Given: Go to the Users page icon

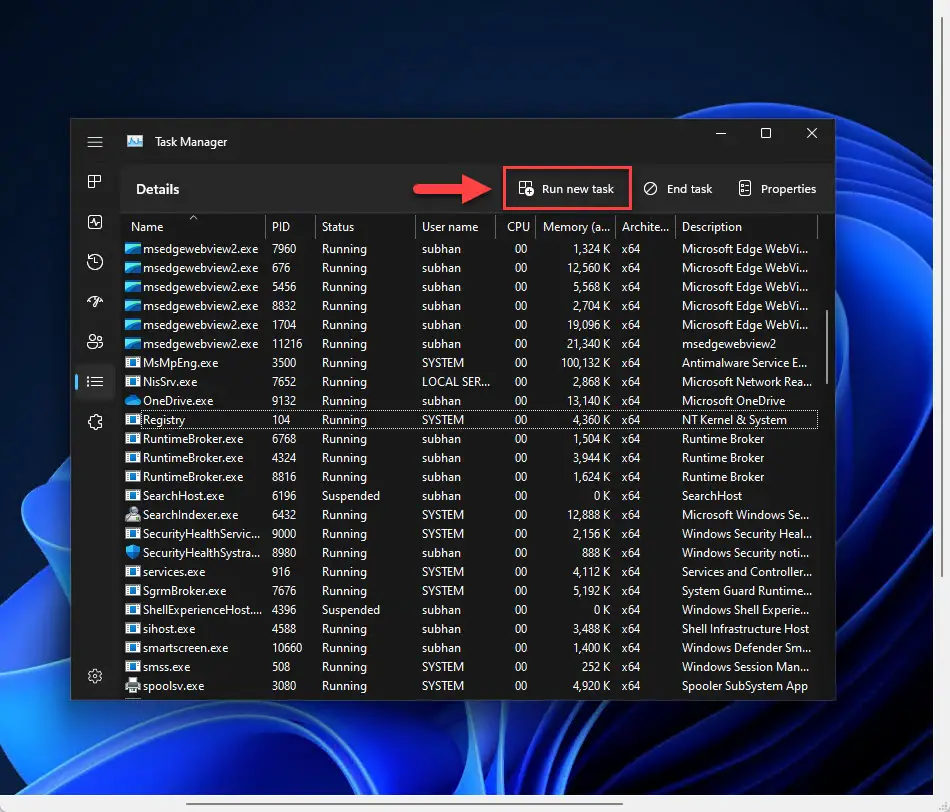Looking at the screenshot, I should 95,342.
